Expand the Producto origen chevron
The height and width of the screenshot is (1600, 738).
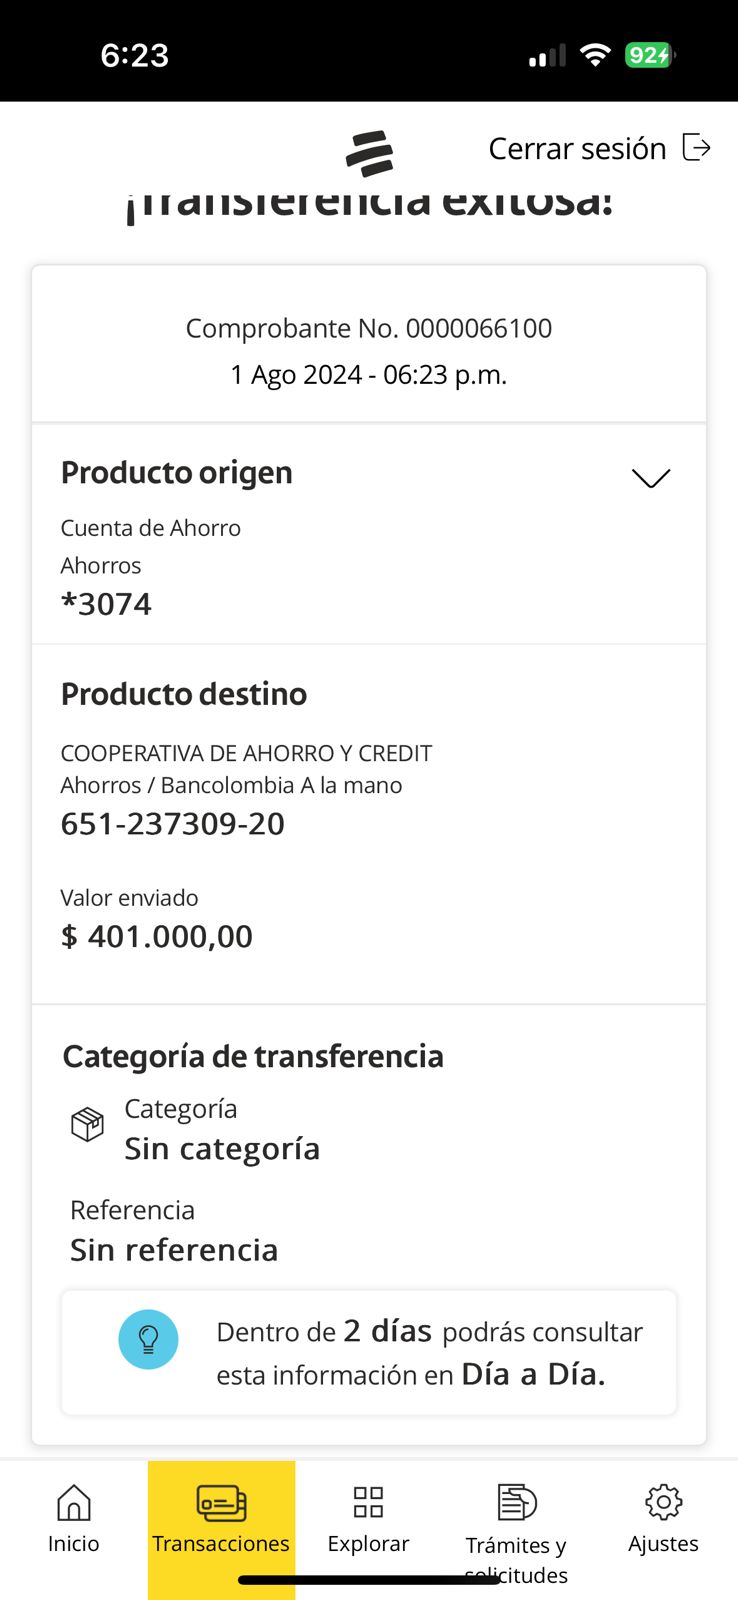tap(651, 478)
